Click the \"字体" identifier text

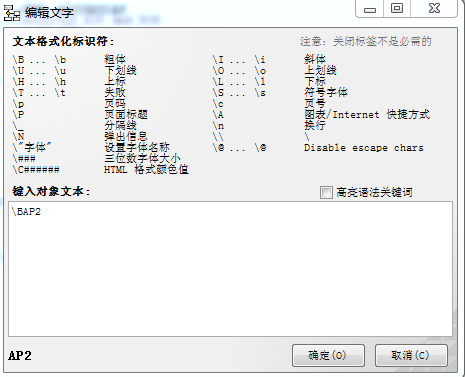32,148
